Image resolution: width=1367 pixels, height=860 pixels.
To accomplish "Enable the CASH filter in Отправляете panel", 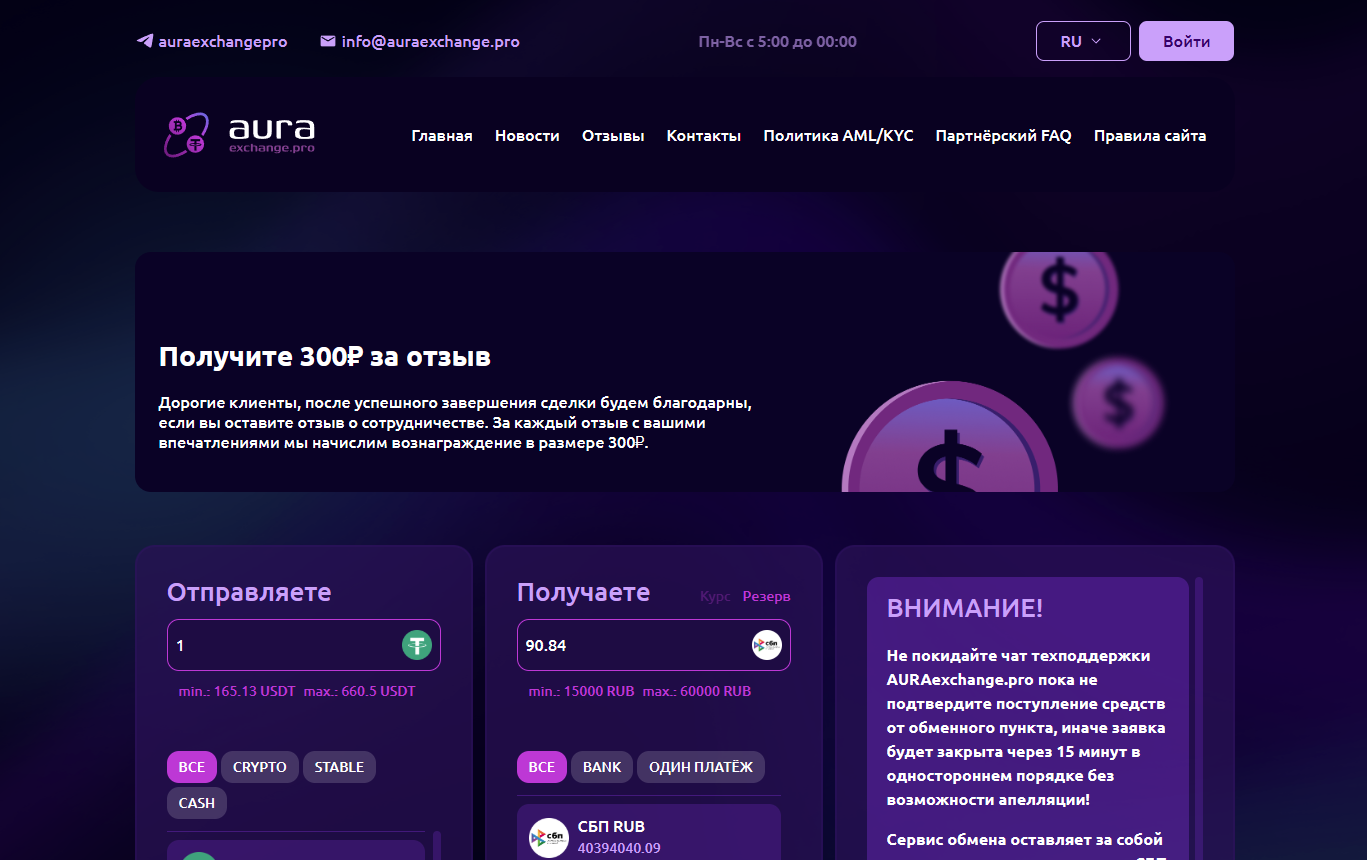I will point(196,802).
